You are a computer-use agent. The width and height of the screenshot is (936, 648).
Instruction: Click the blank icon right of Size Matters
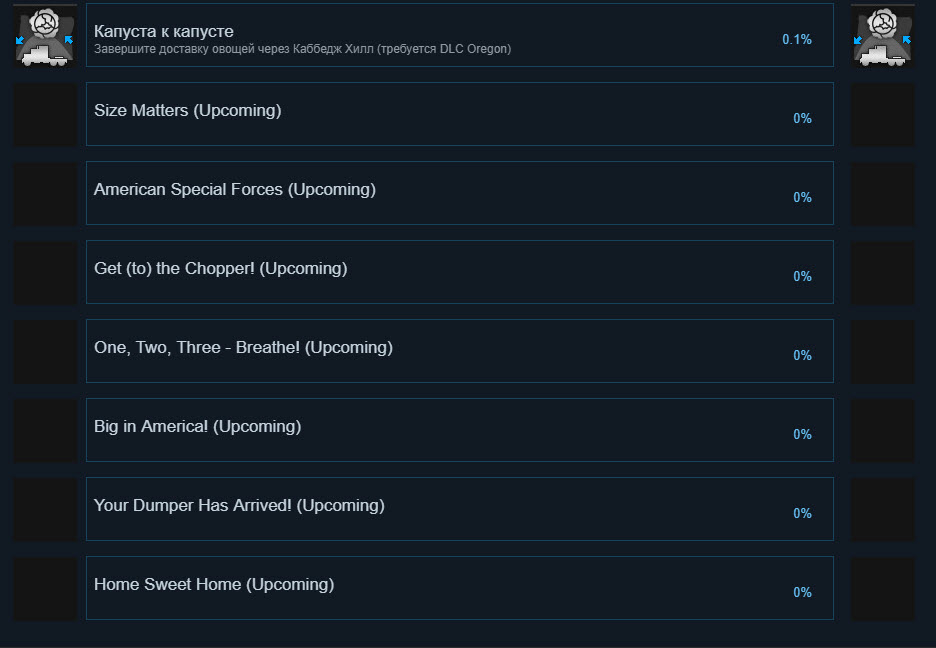tap(882, 115)
